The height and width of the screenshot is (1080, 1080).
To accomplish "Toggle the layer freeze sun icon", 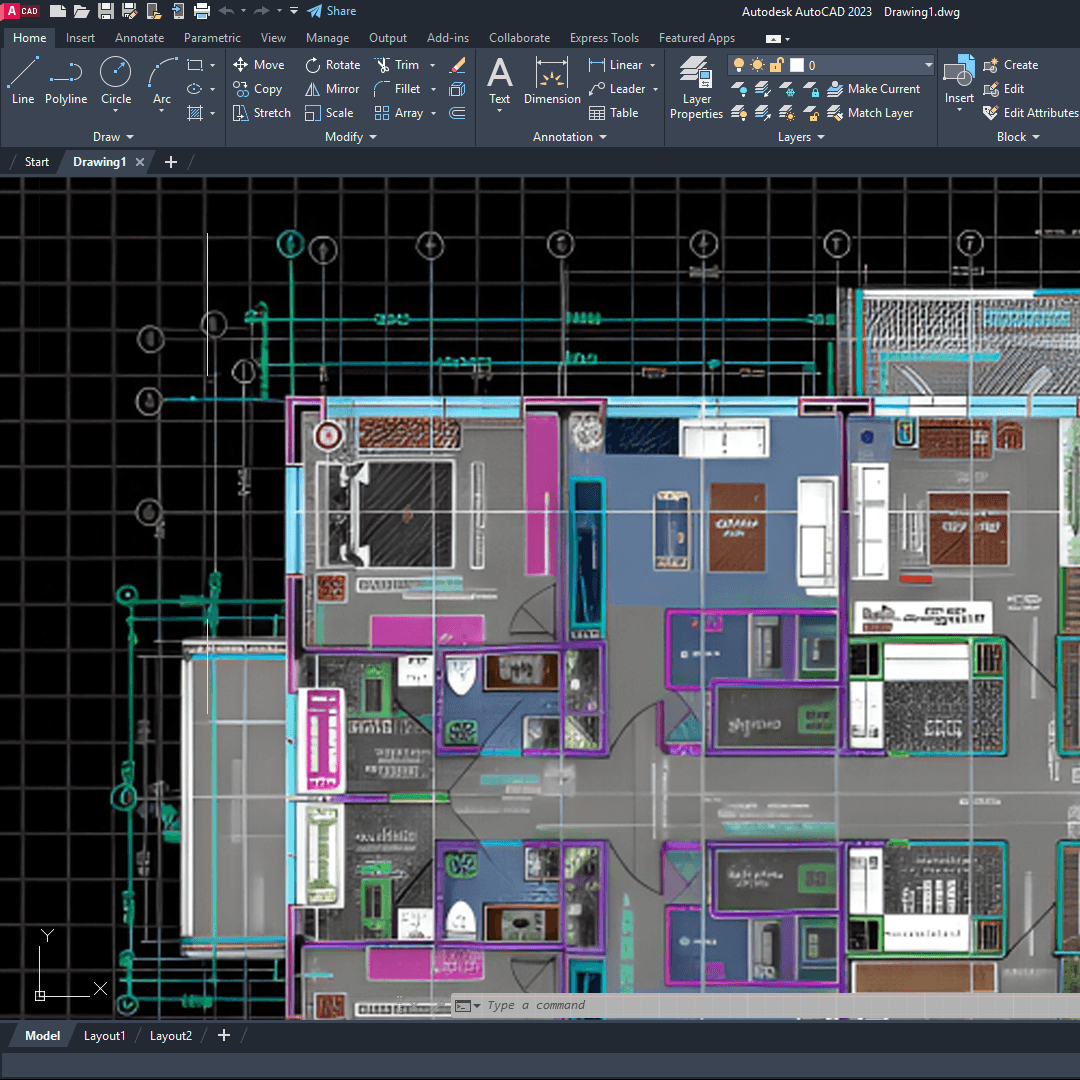I will coord(757,65).
